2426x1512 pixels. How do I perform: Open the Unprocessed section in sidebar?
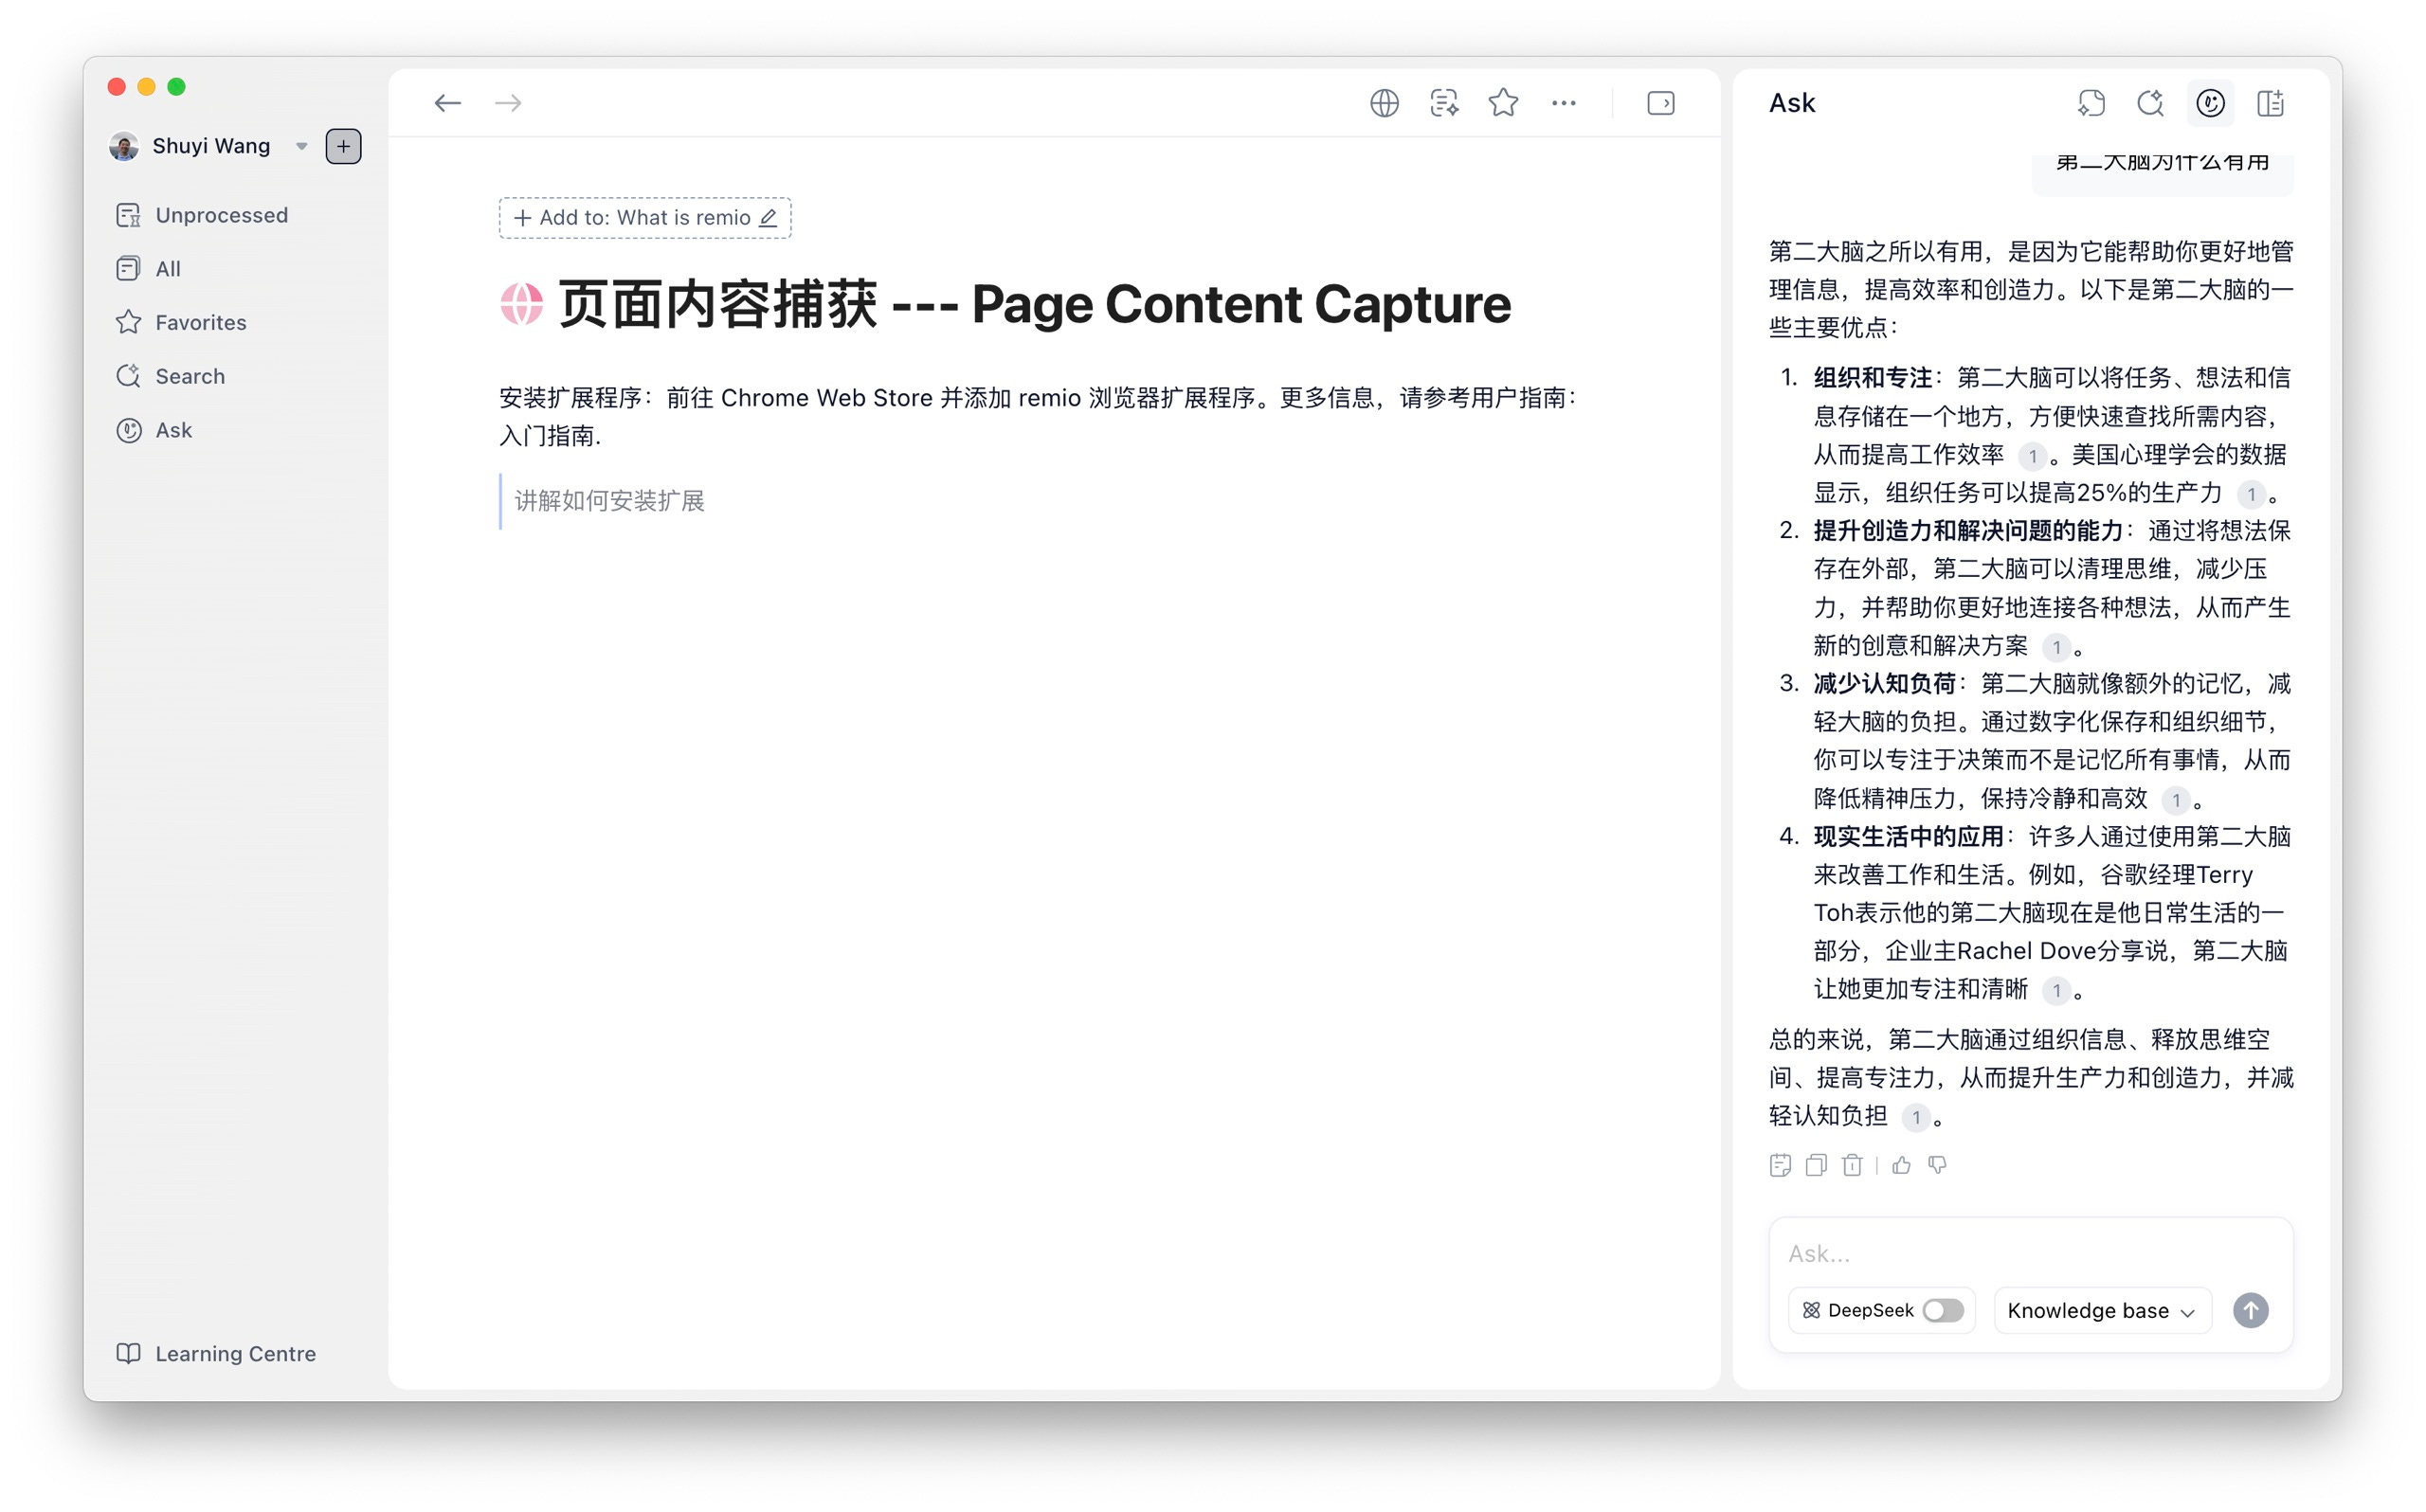[221, 215]
